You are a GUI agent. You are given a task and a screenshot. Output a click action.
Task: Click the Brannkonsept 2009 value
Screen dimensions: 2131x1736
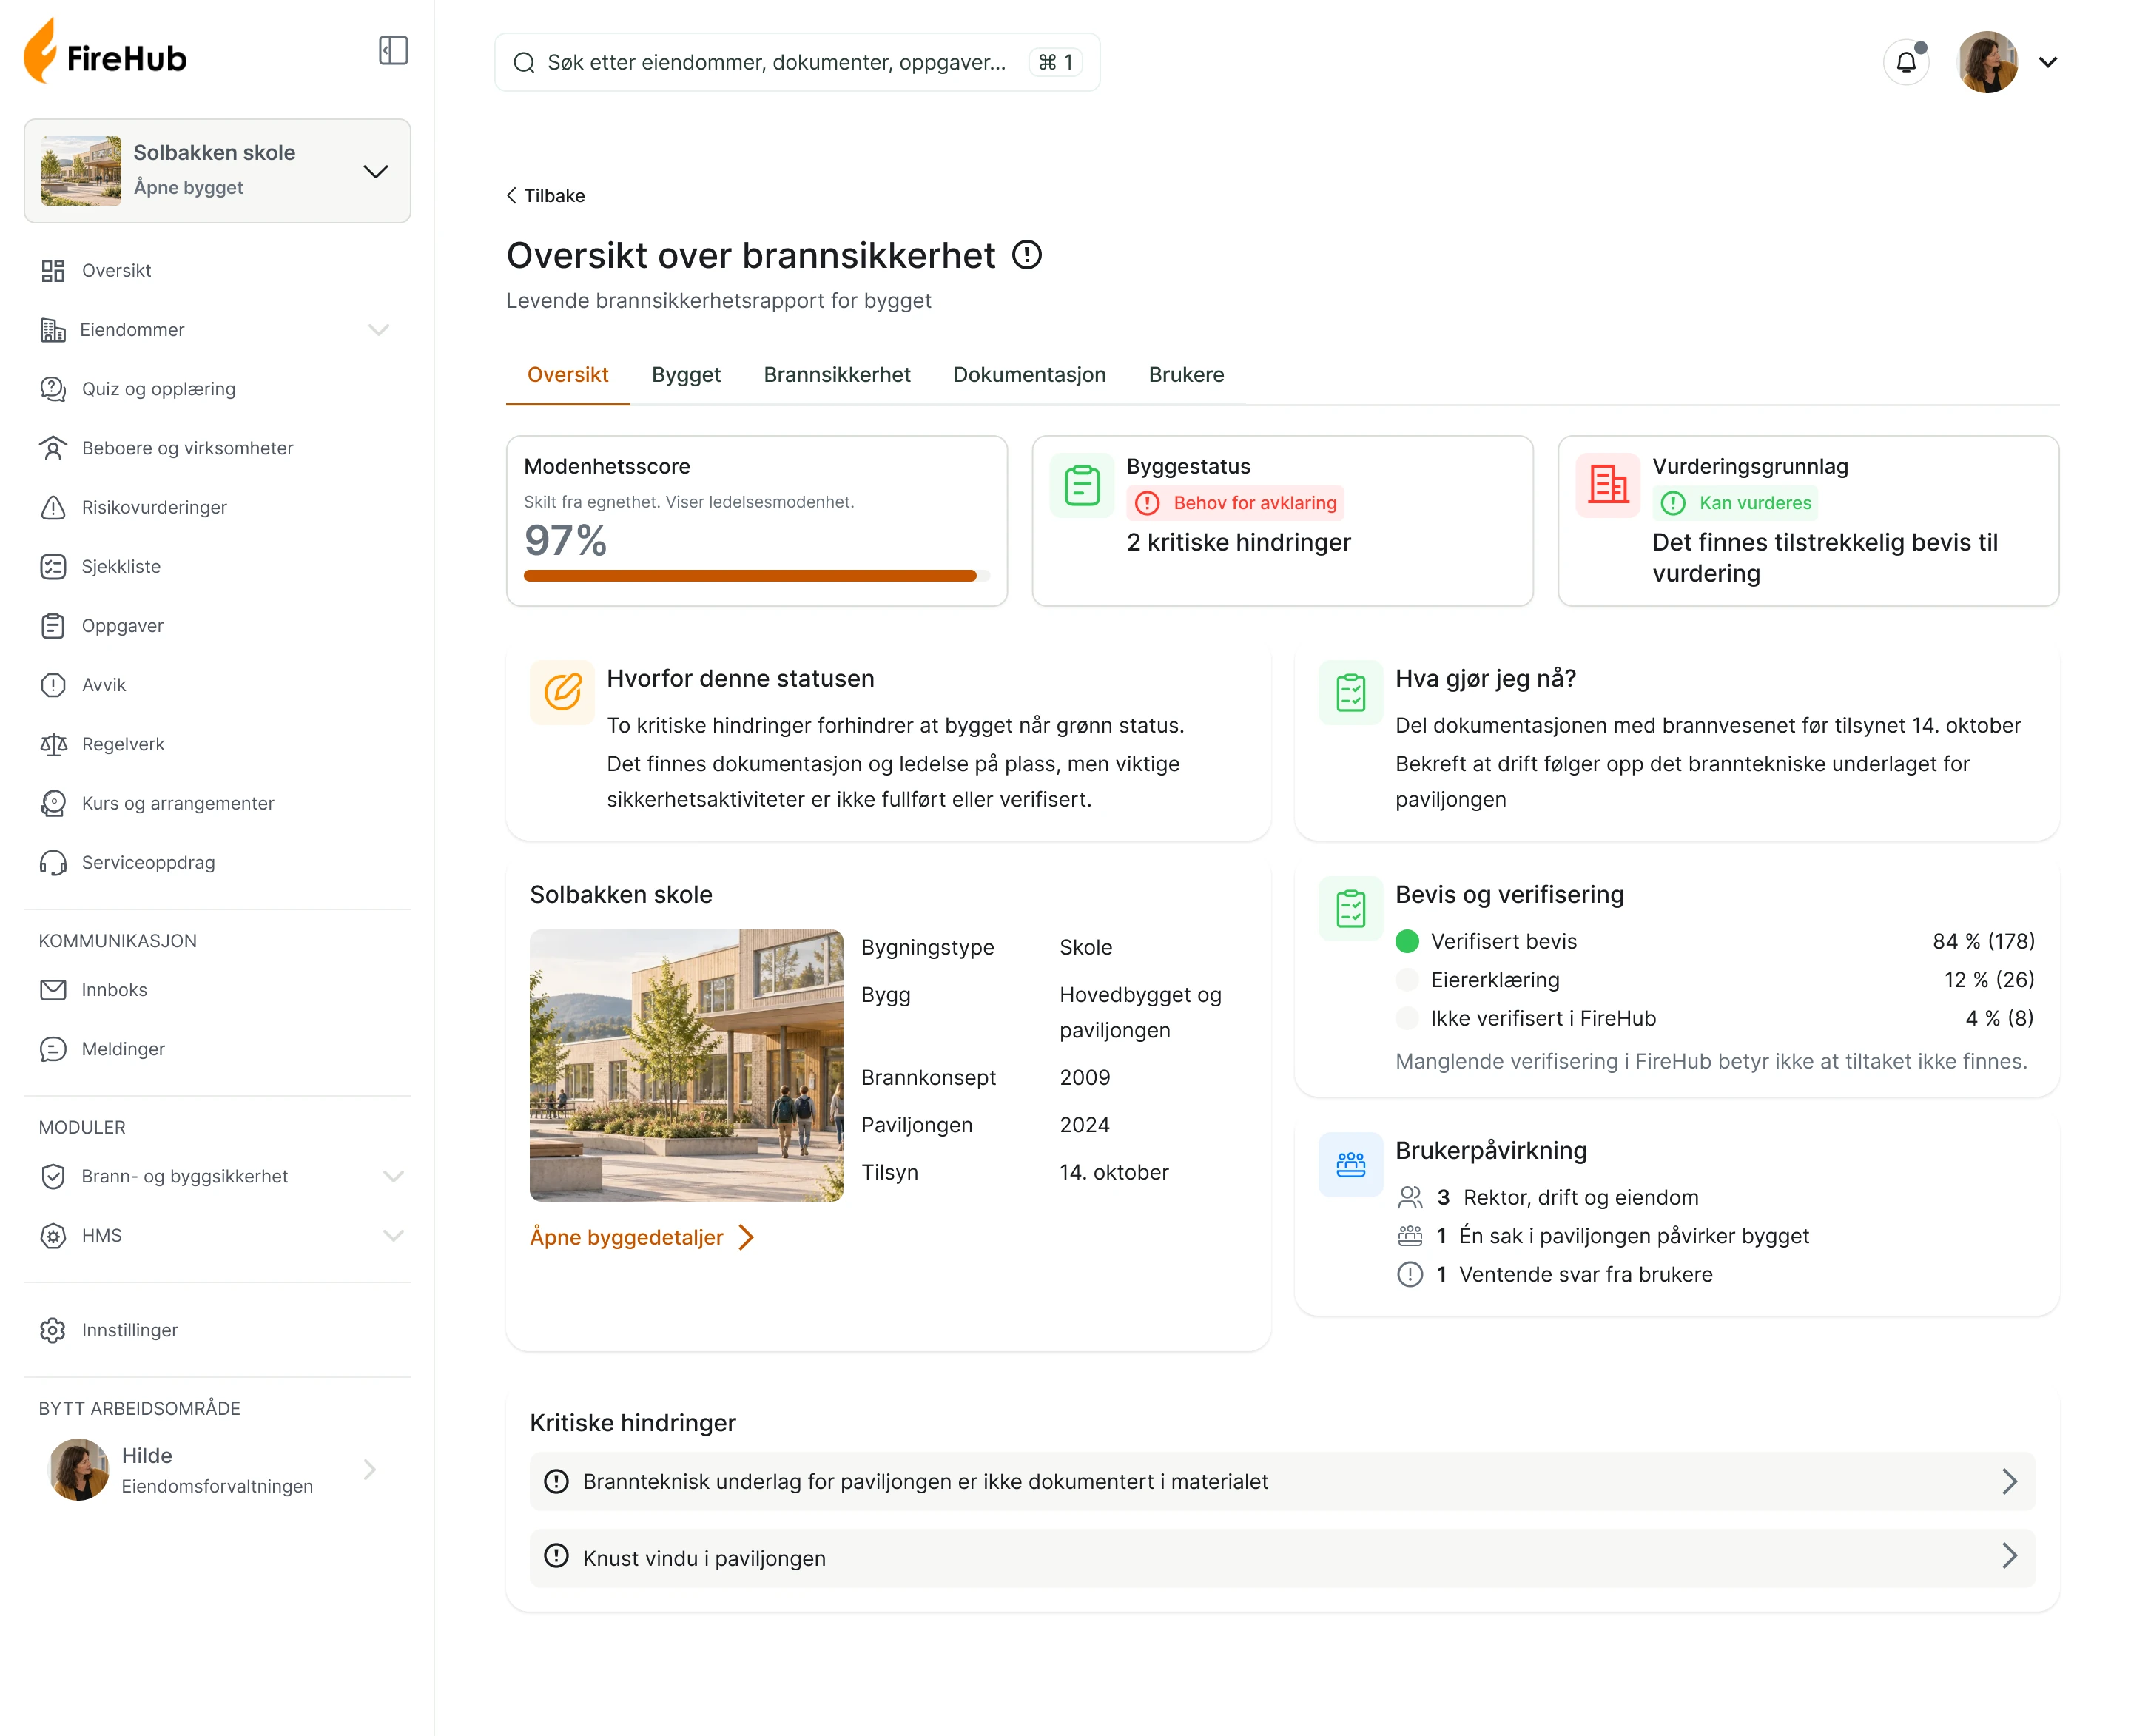click(x=1084, y=1077)
